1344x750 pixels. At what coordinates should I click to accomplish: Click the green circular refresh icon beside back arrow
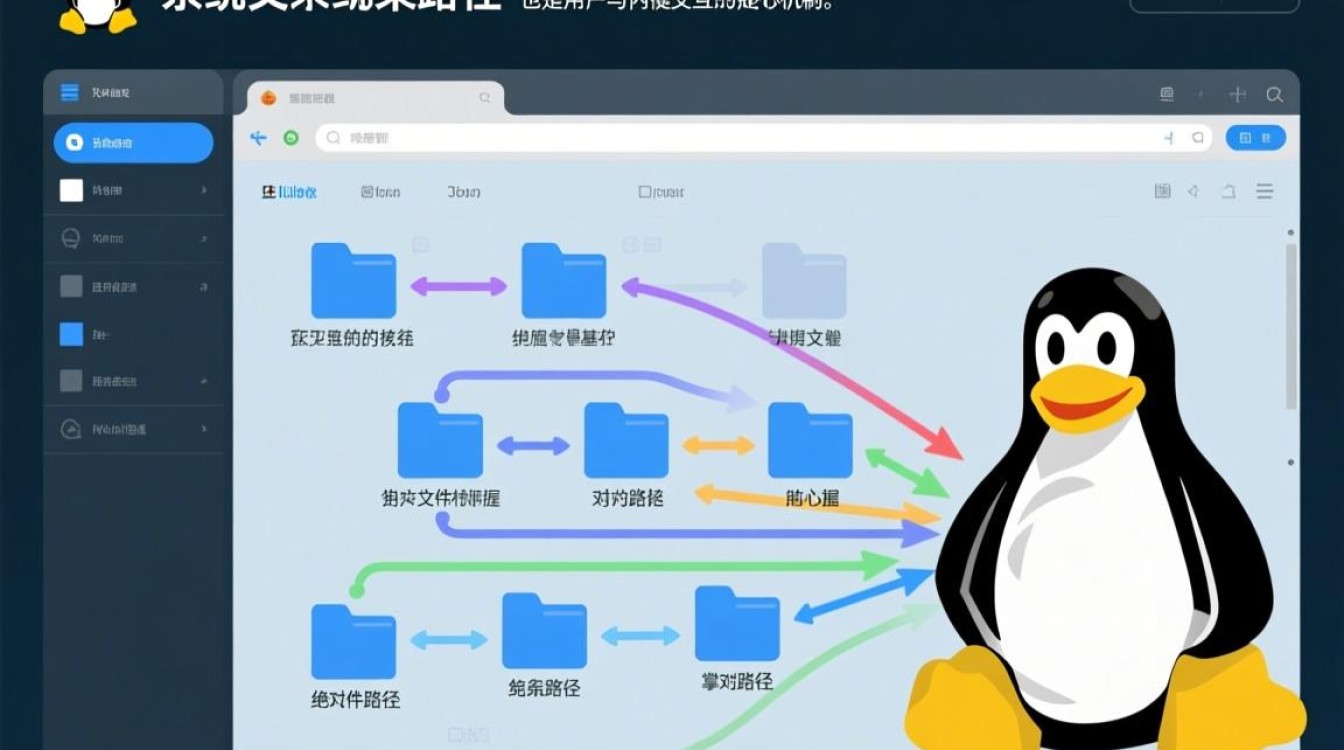291,137
